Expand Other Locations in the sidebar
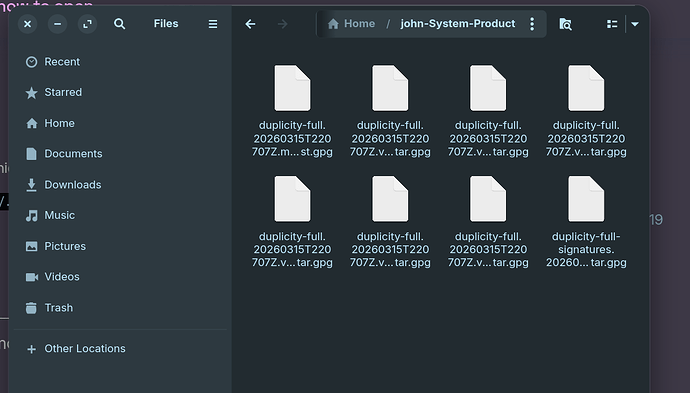Viewport: 690px width, 393px height. click(120, 349)
